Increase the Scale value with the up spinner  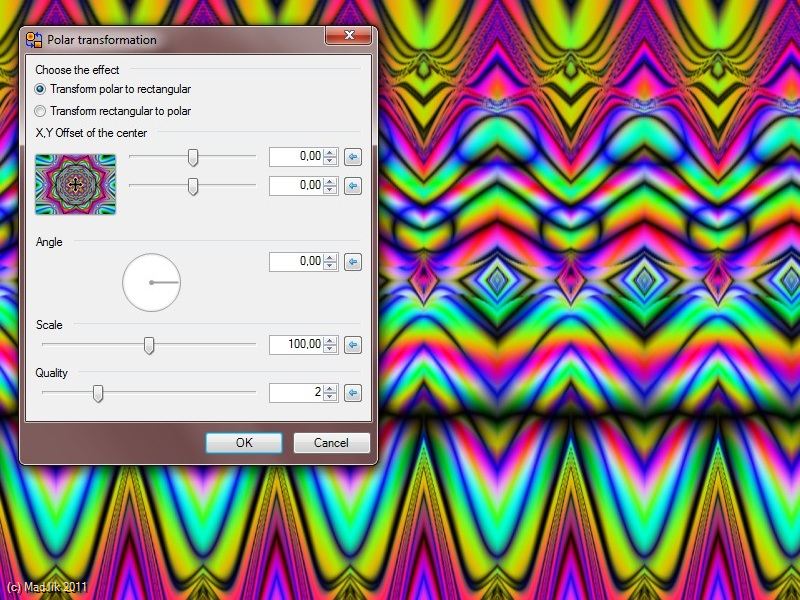point(331,341)
